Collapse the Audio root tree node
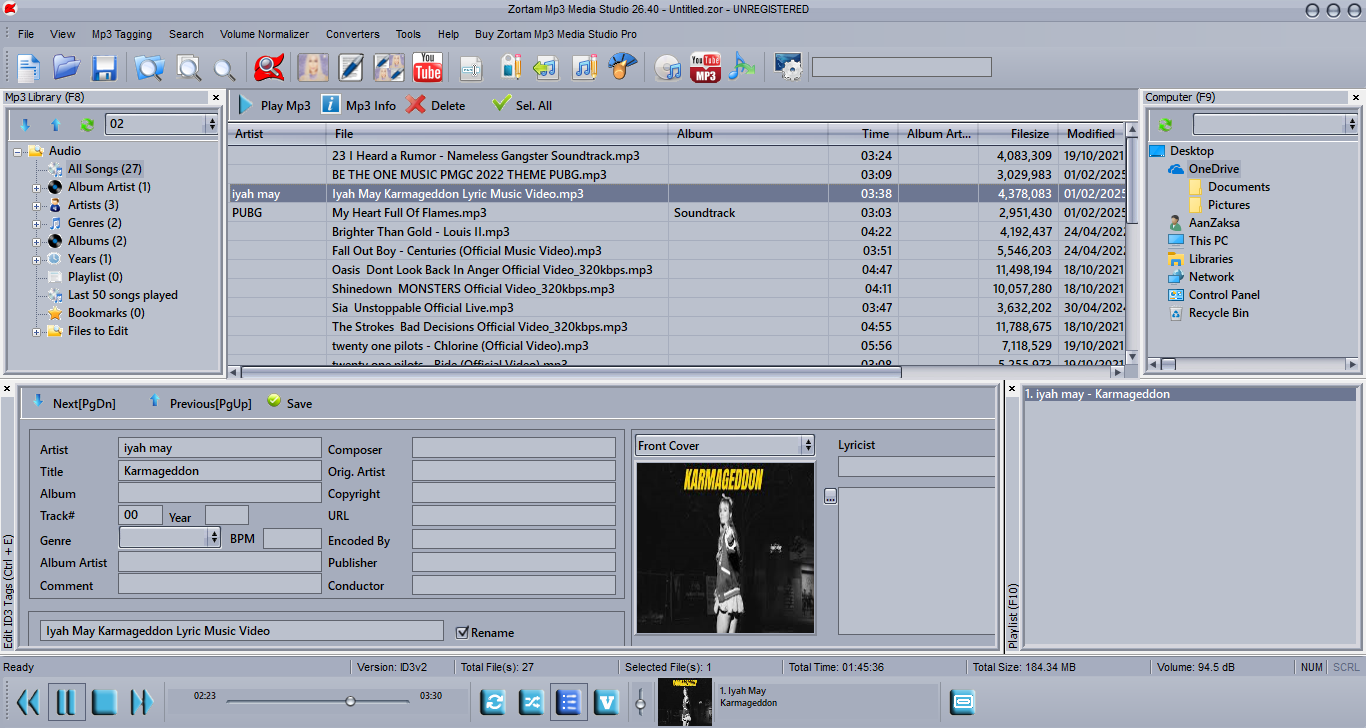 [x=18, y=151]
